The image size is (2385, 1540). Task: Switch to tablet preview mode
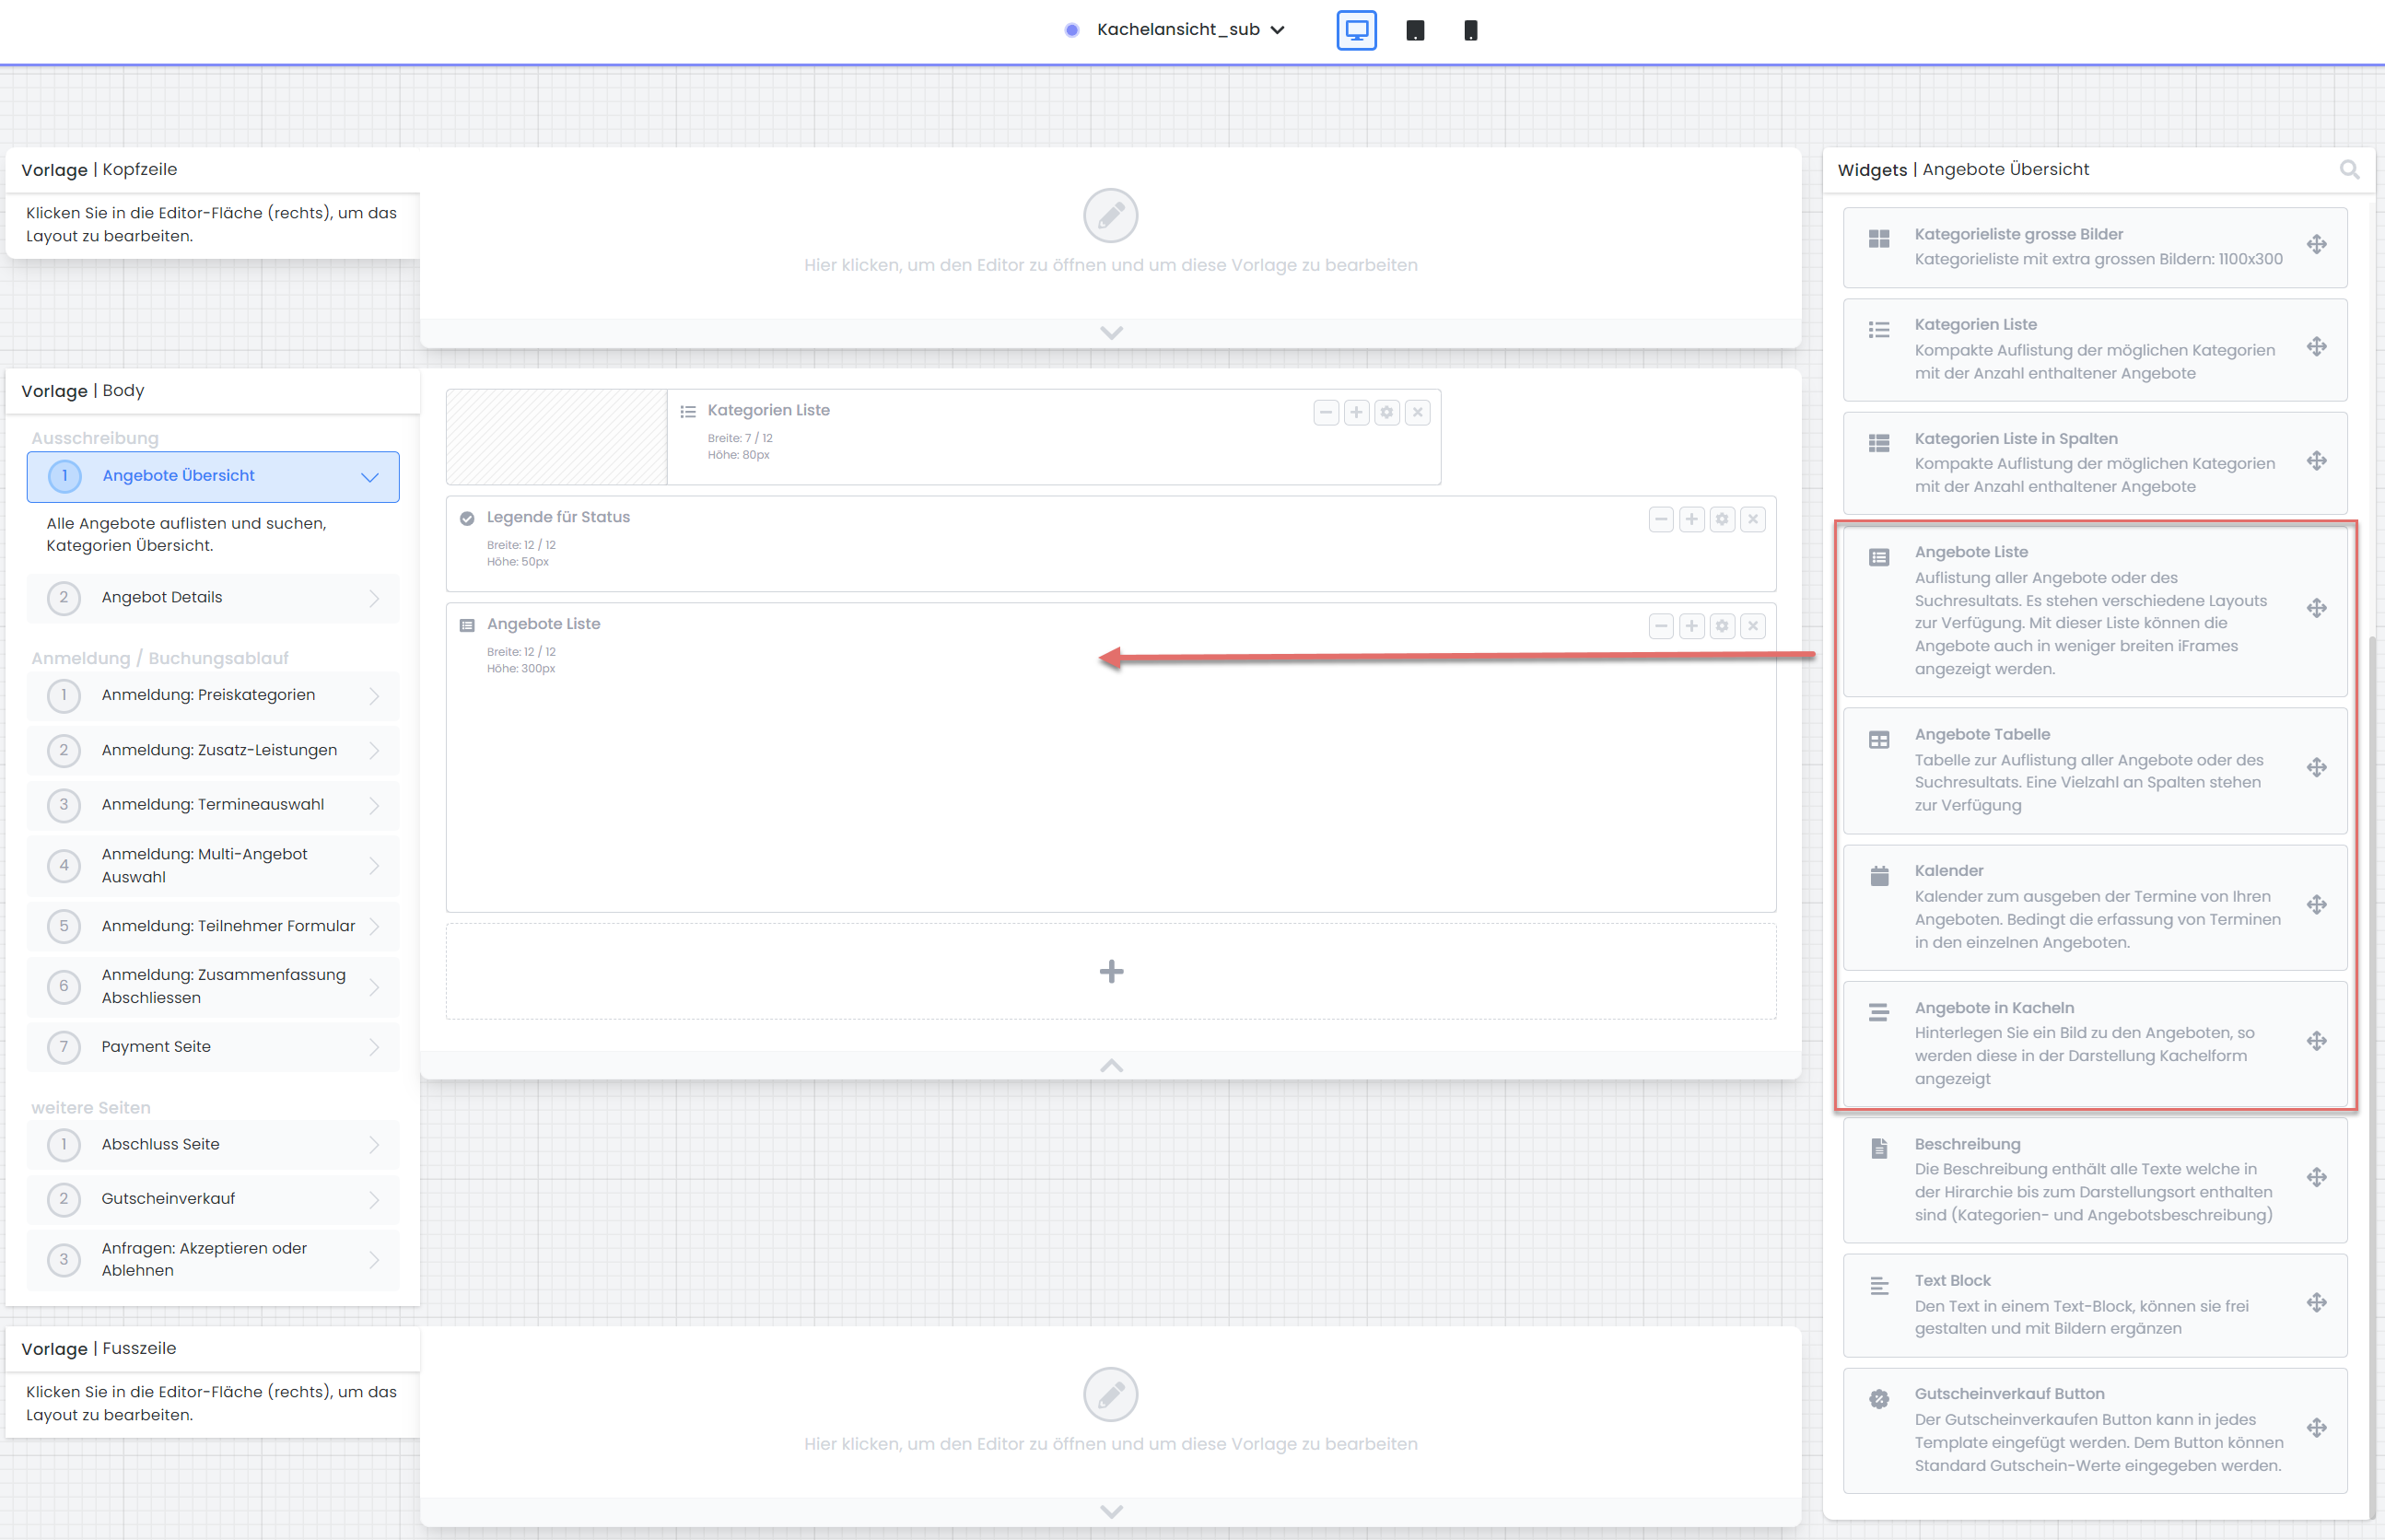pos(1415,30)
